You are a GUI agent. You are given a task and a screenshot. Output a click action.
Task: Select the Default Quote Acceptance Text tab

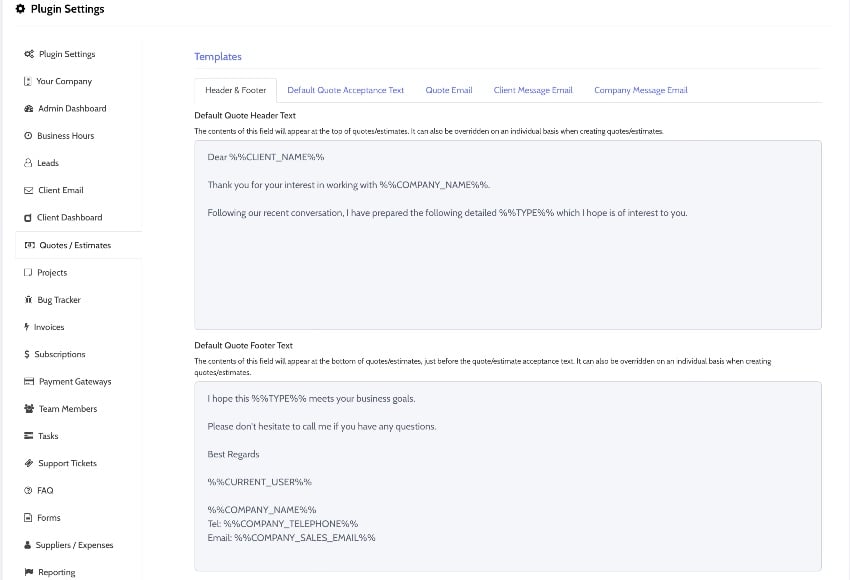(x=343, y=89)
